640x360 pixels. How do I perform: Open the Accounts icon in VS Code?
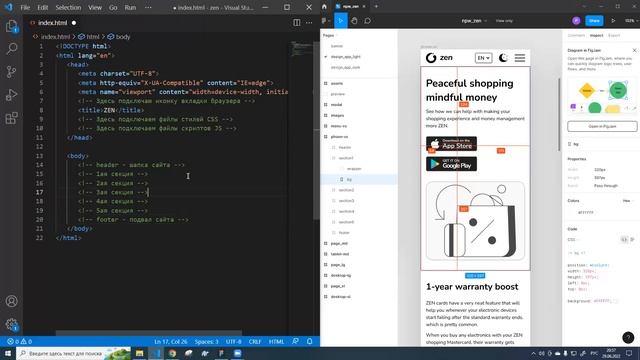[11, 301]
